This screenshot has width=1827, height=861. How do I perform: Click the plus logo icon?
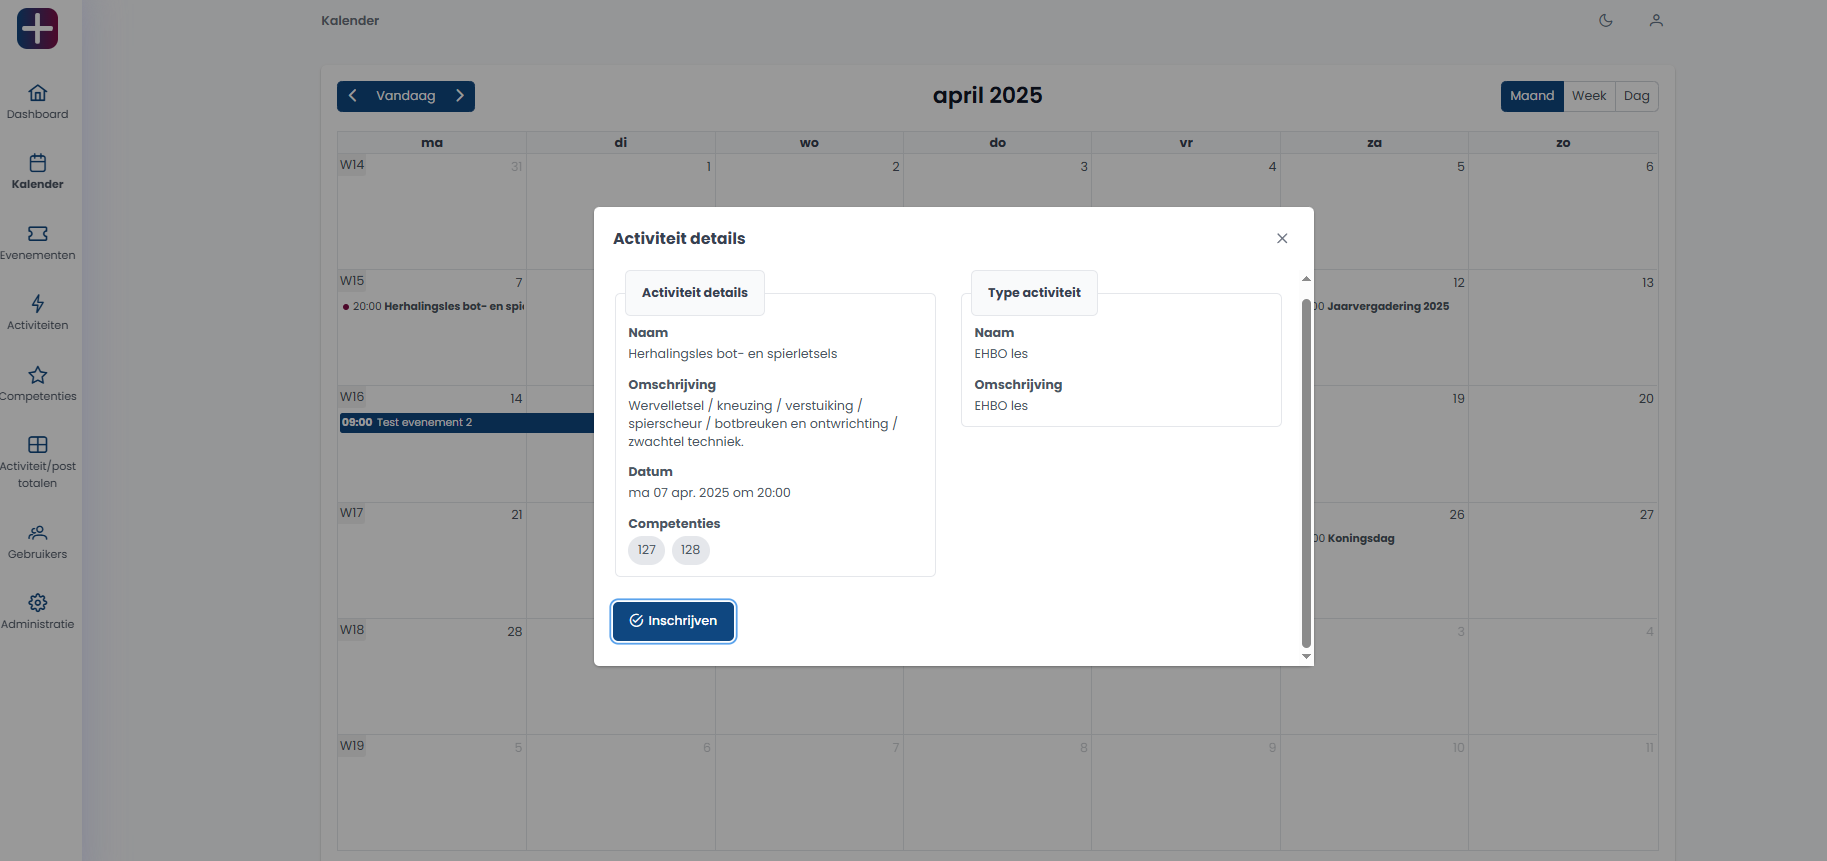[x=37, y=28]
